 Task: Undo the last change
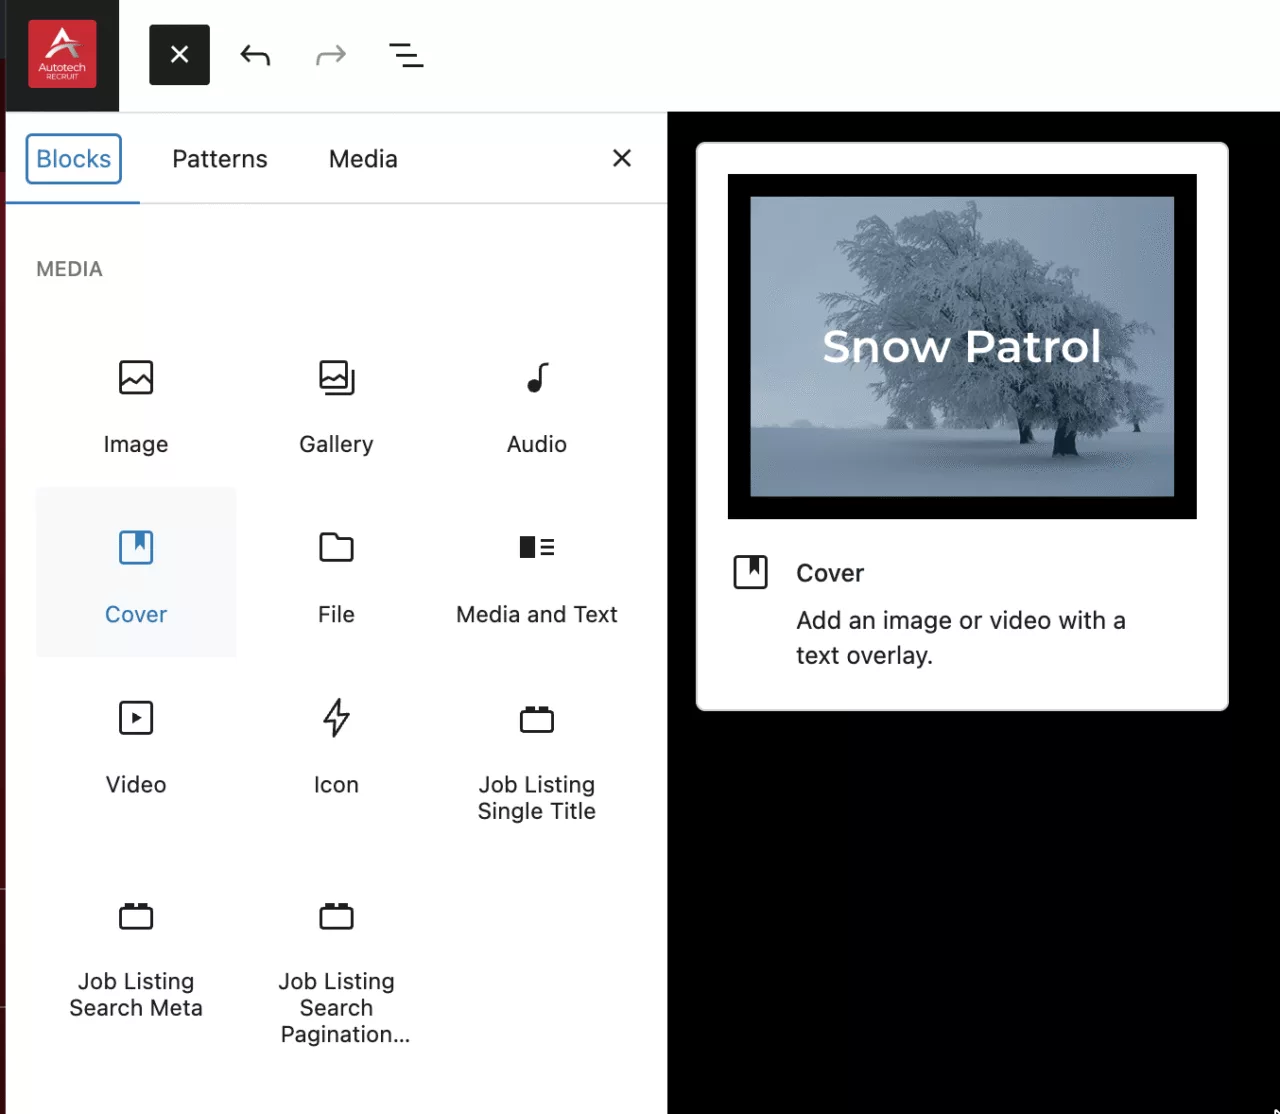[255, 55]
